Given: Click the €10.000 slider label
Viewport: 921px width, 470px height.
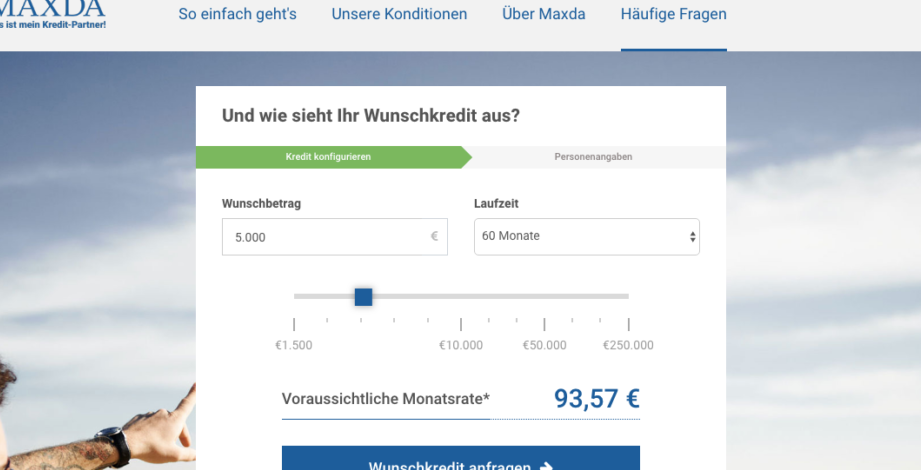Looking at the screenshot, I should [x=460, y=346].
